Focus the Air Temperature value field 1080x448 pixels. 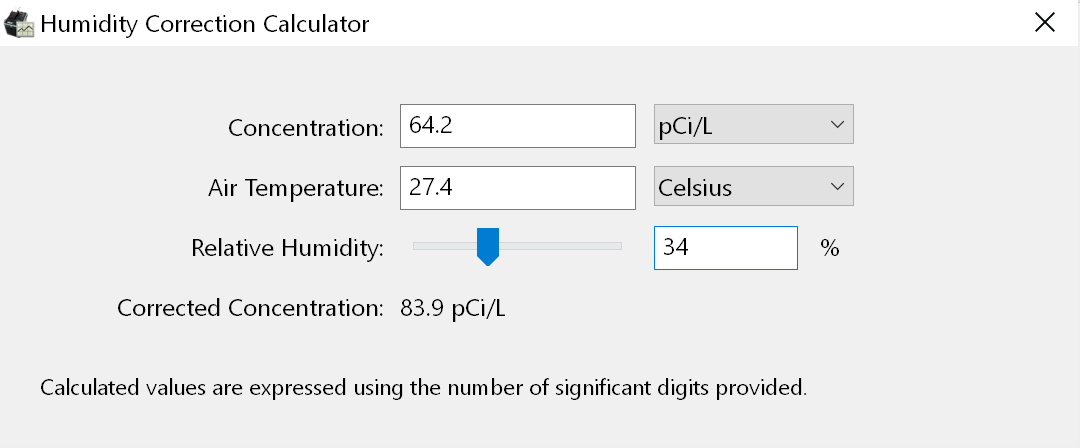tap(517, 188)
